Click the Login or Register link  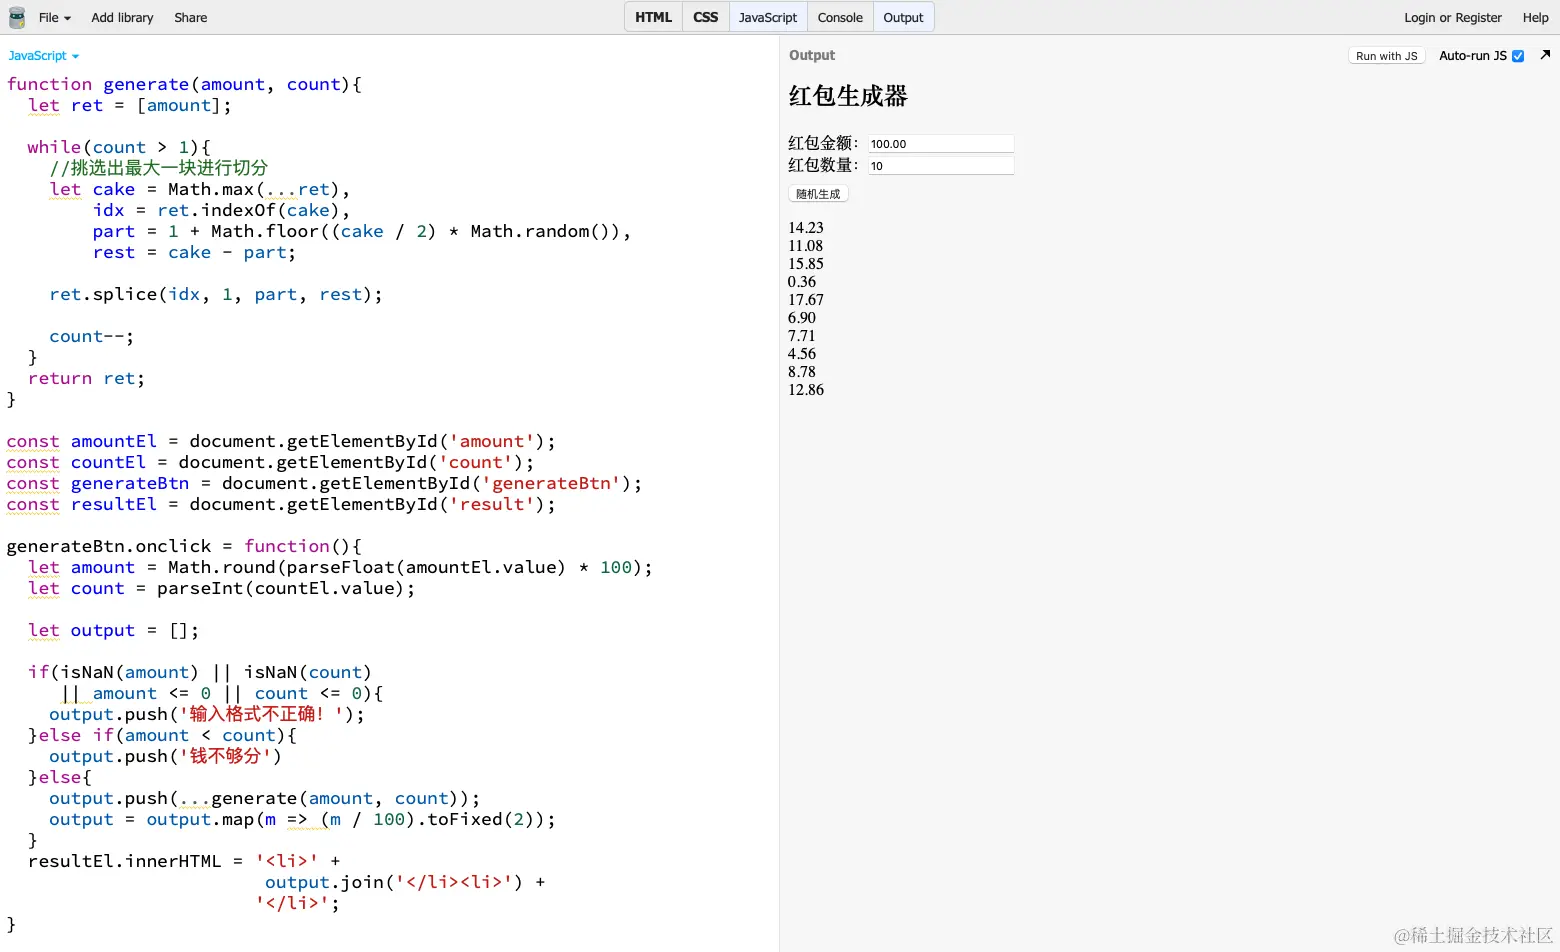(x=1453, y=17)
